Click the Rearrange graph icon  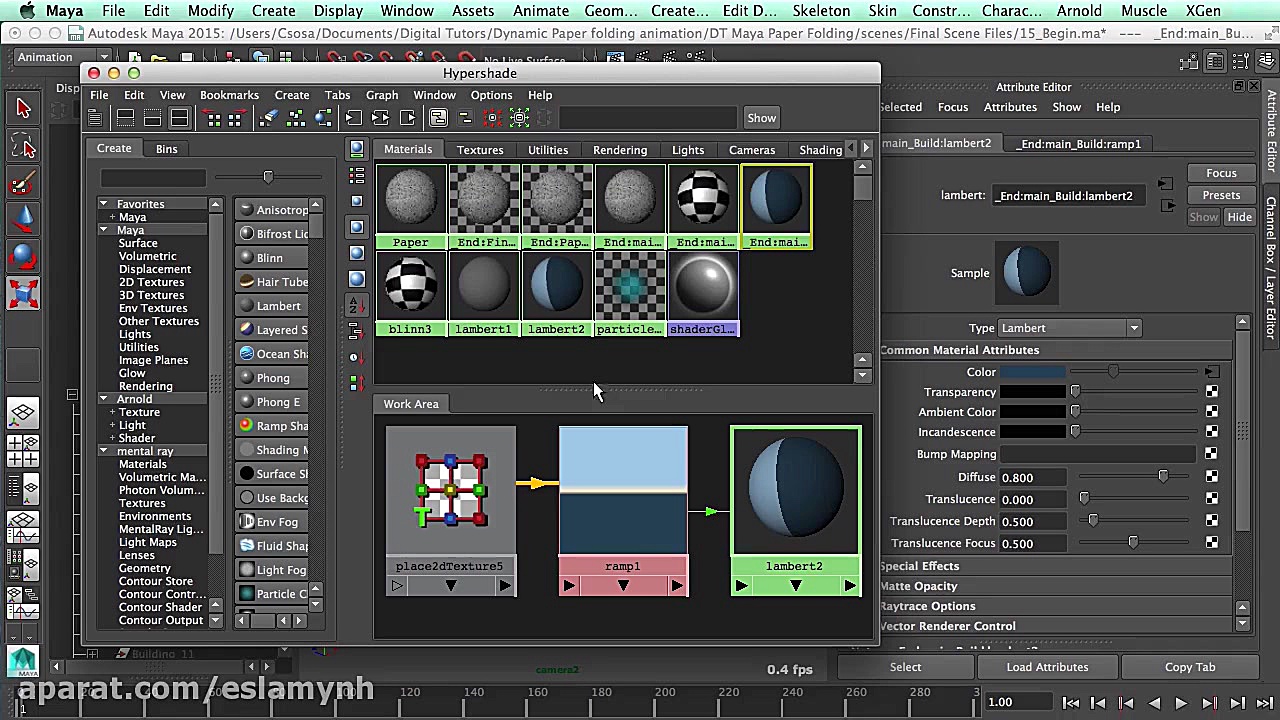click(x=296, y=118)
